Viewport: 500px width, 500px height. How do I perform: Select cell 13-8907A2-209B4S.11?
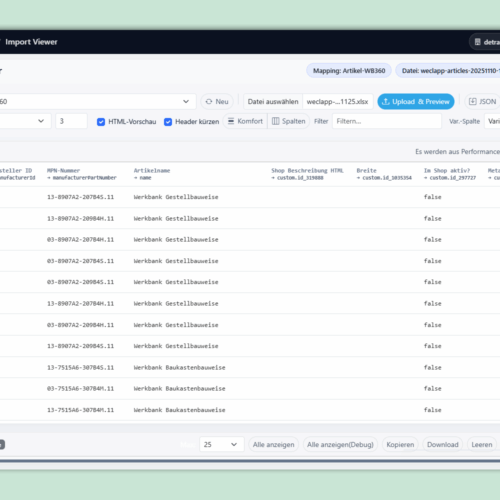[x=80, y=346]
